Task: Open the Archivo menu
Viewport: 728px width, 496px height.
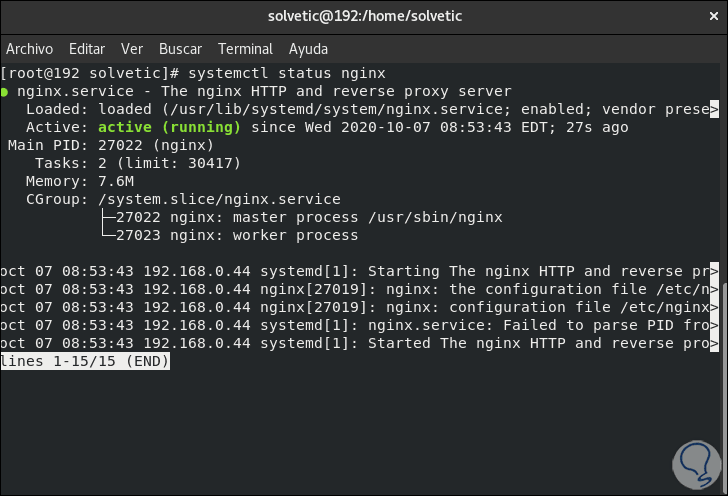Action: click(x=30, y=49)
